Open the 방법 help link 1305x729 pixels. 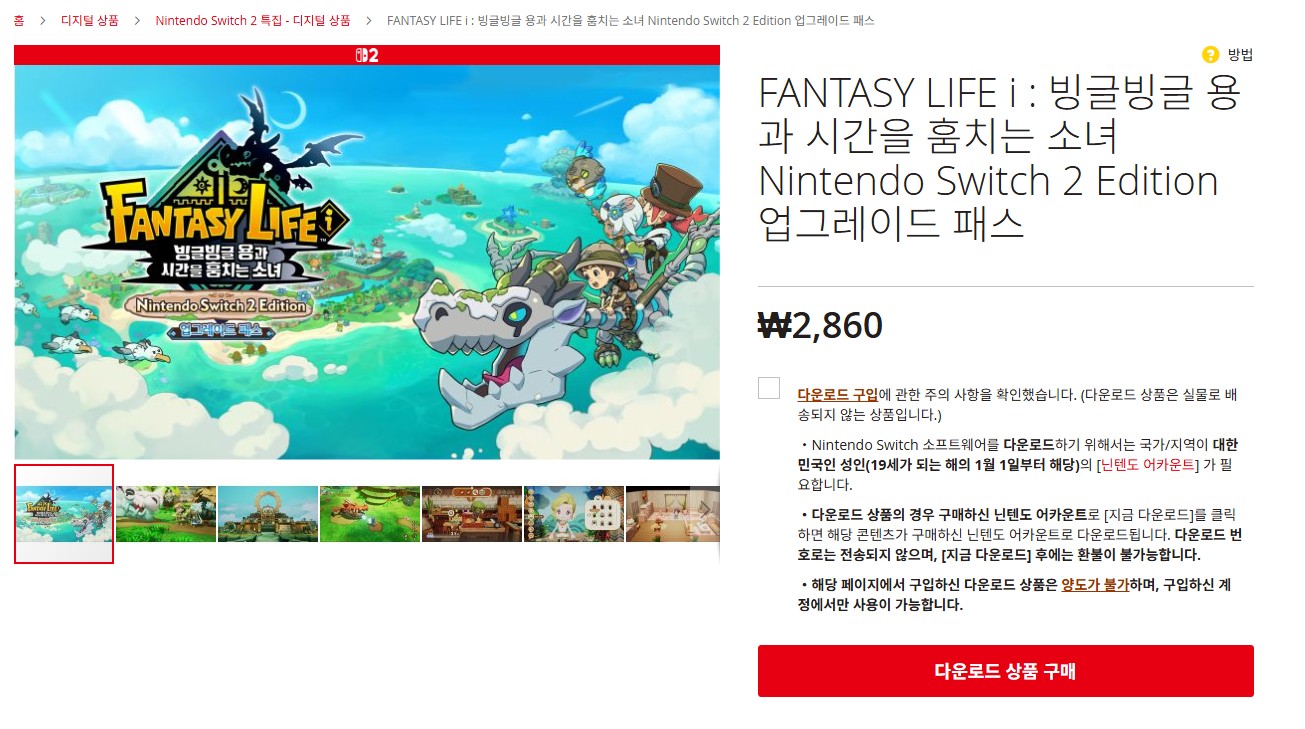tap(1240, 54)
